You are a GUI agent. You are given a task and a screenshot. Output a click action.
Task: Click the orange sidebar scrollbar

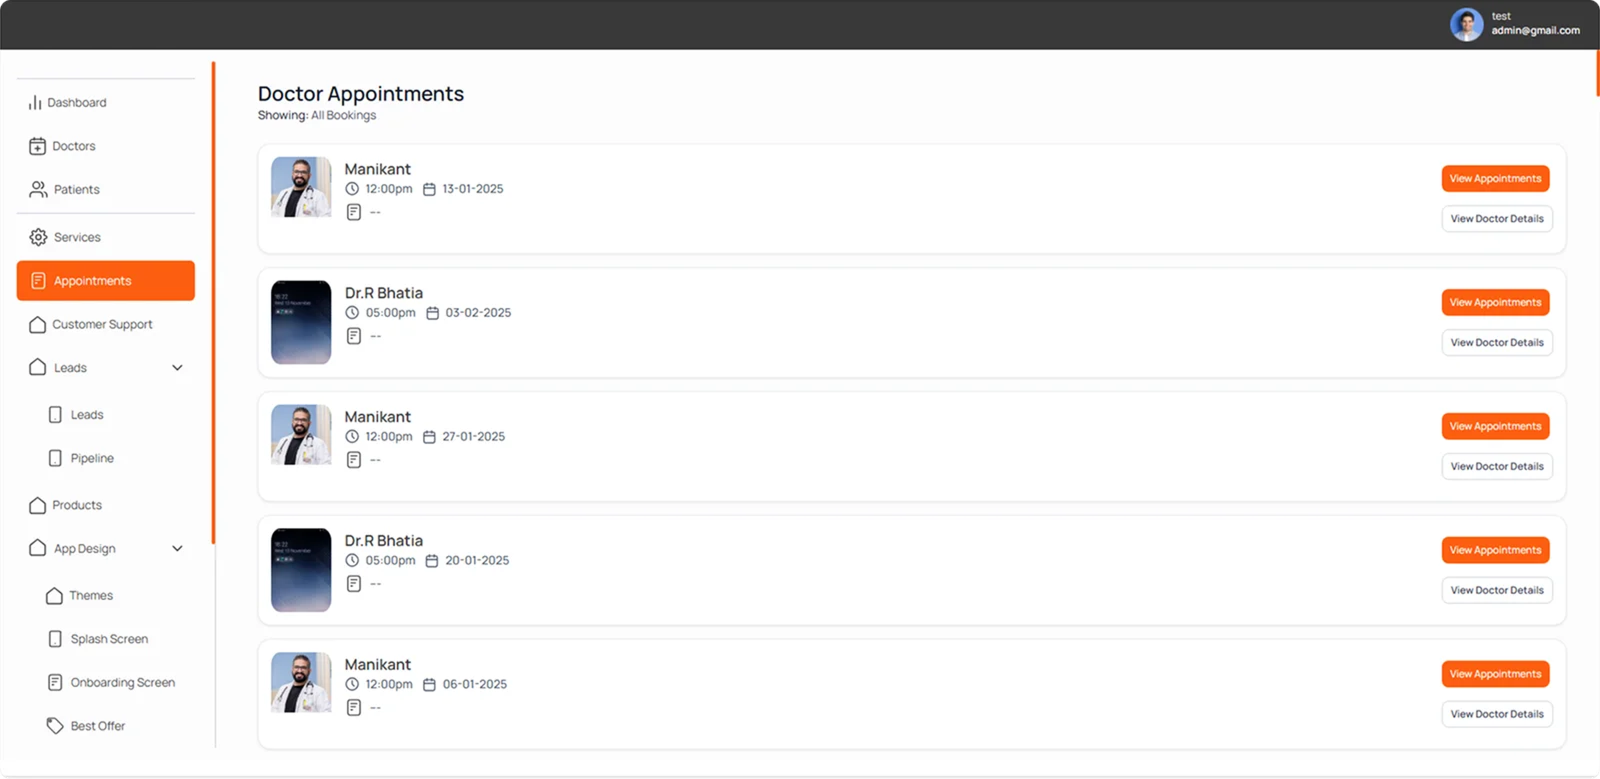tap(213, 302)
